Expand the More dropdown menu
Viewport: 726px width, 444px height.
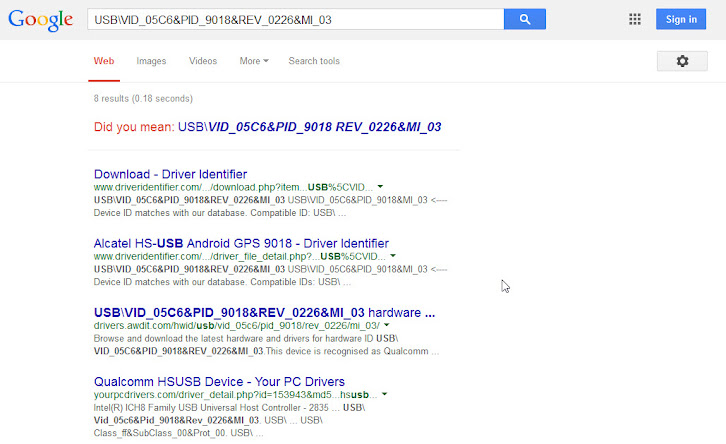[x=254, y=61]
